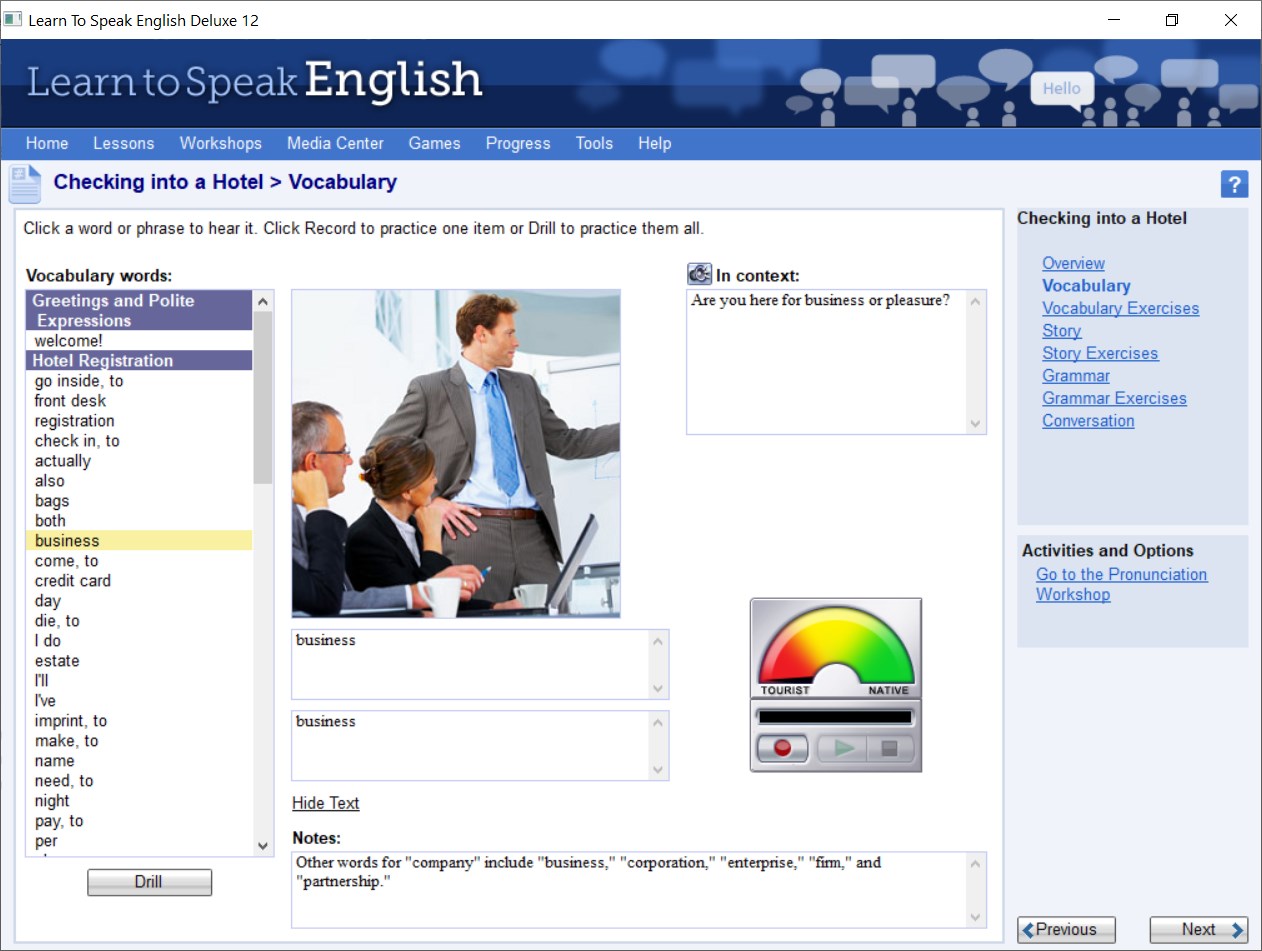Click the application icon in the title bar
The image size is (1262, 951).
pyautogui.click(x=13, y=19)
